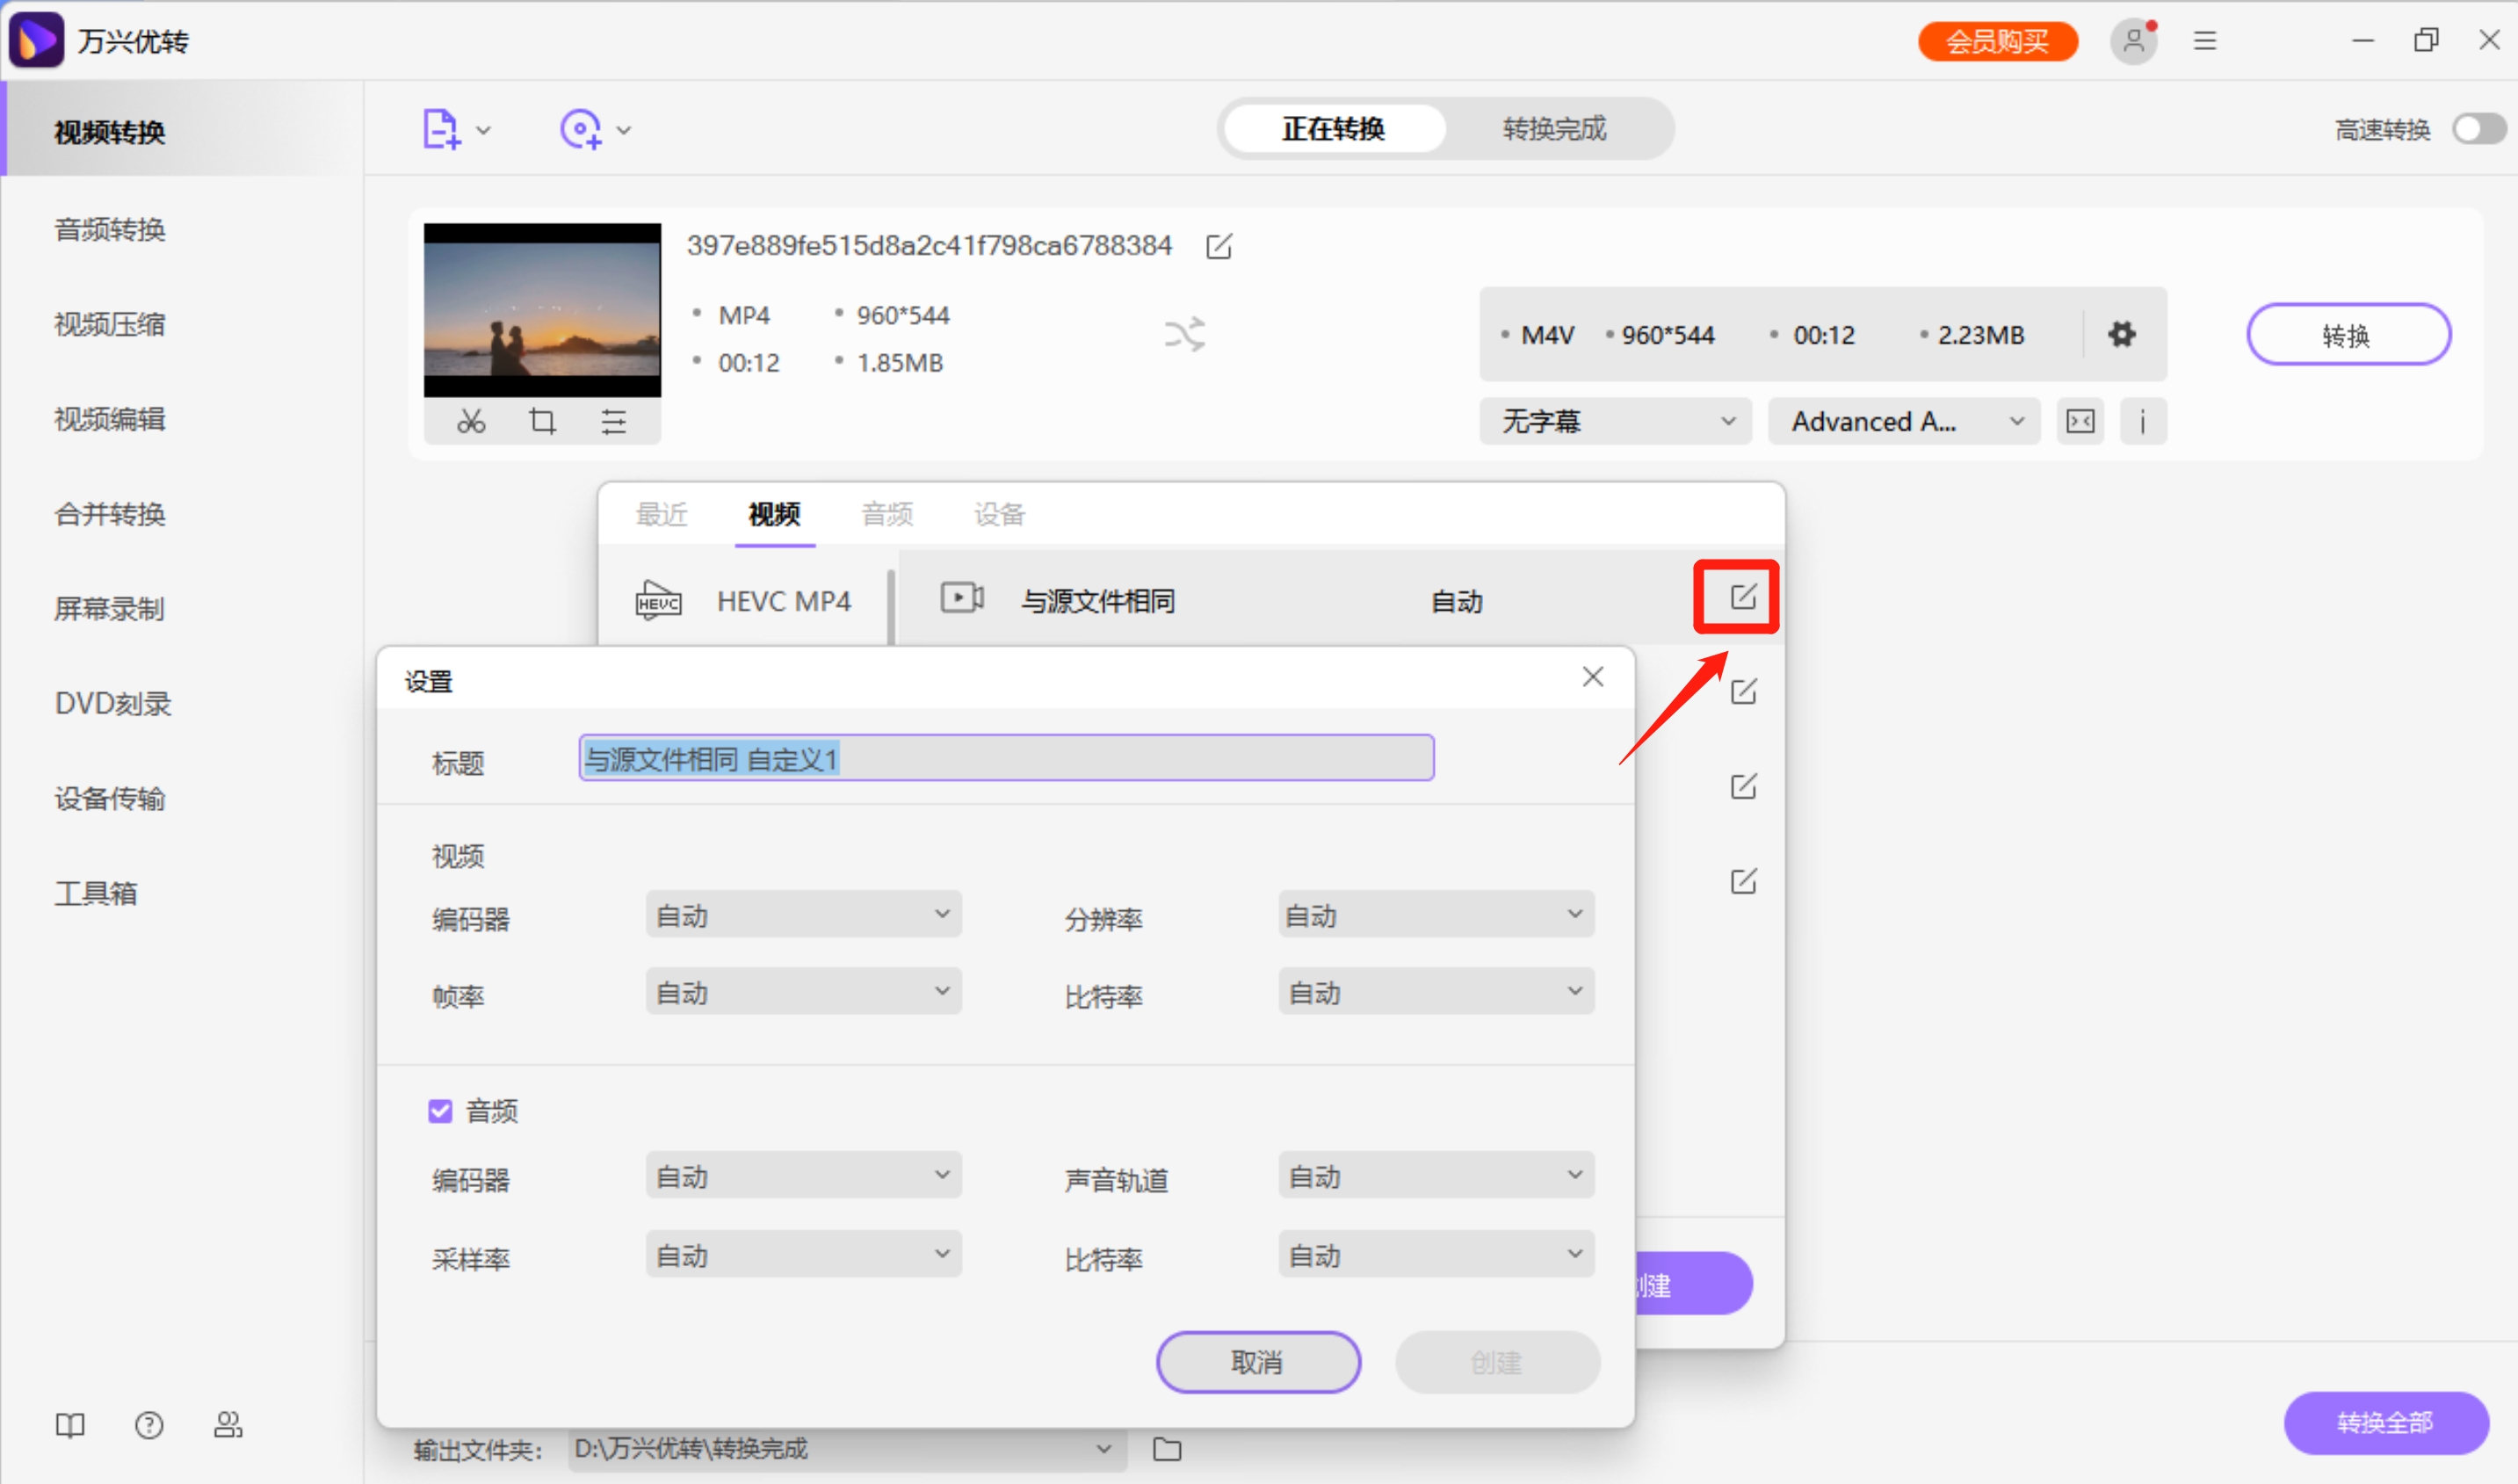Open output settings via the gear icon
Image resolution: width=2518 pixels, height=1484 pixels.
tap(2122, 334)
